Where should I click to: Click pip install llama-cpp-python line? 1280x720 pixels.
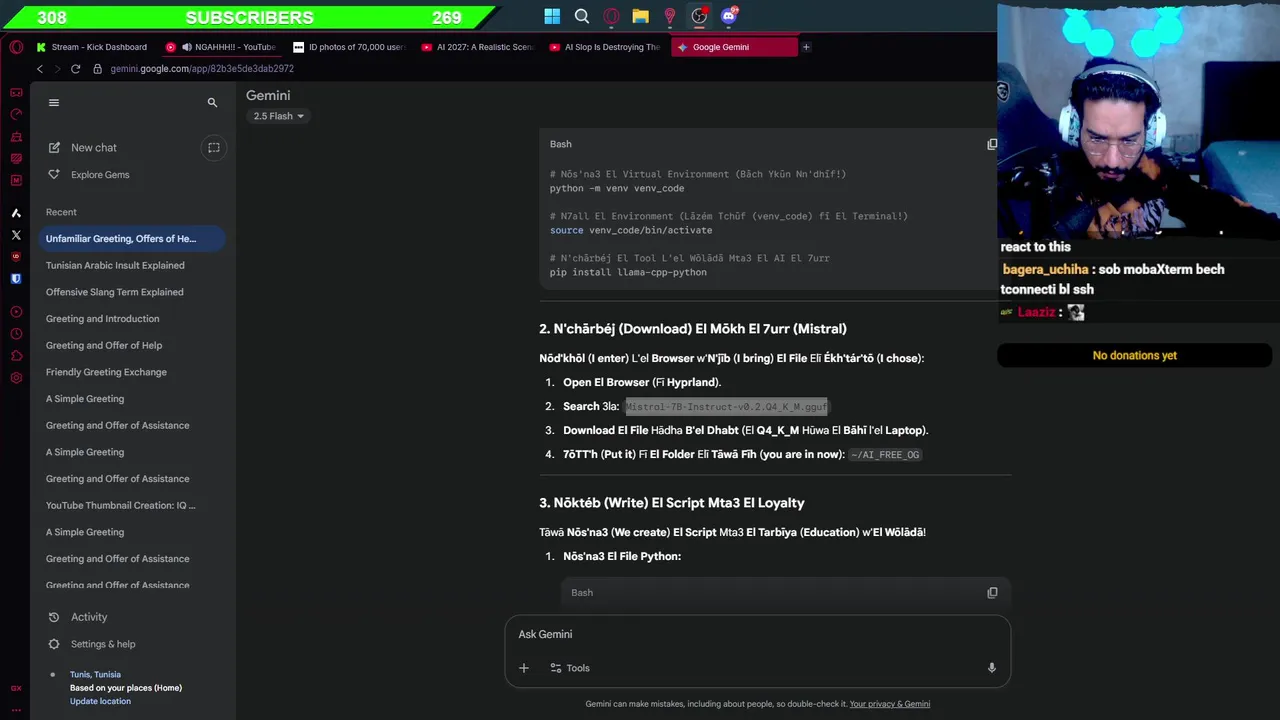[x=628, y=272]
